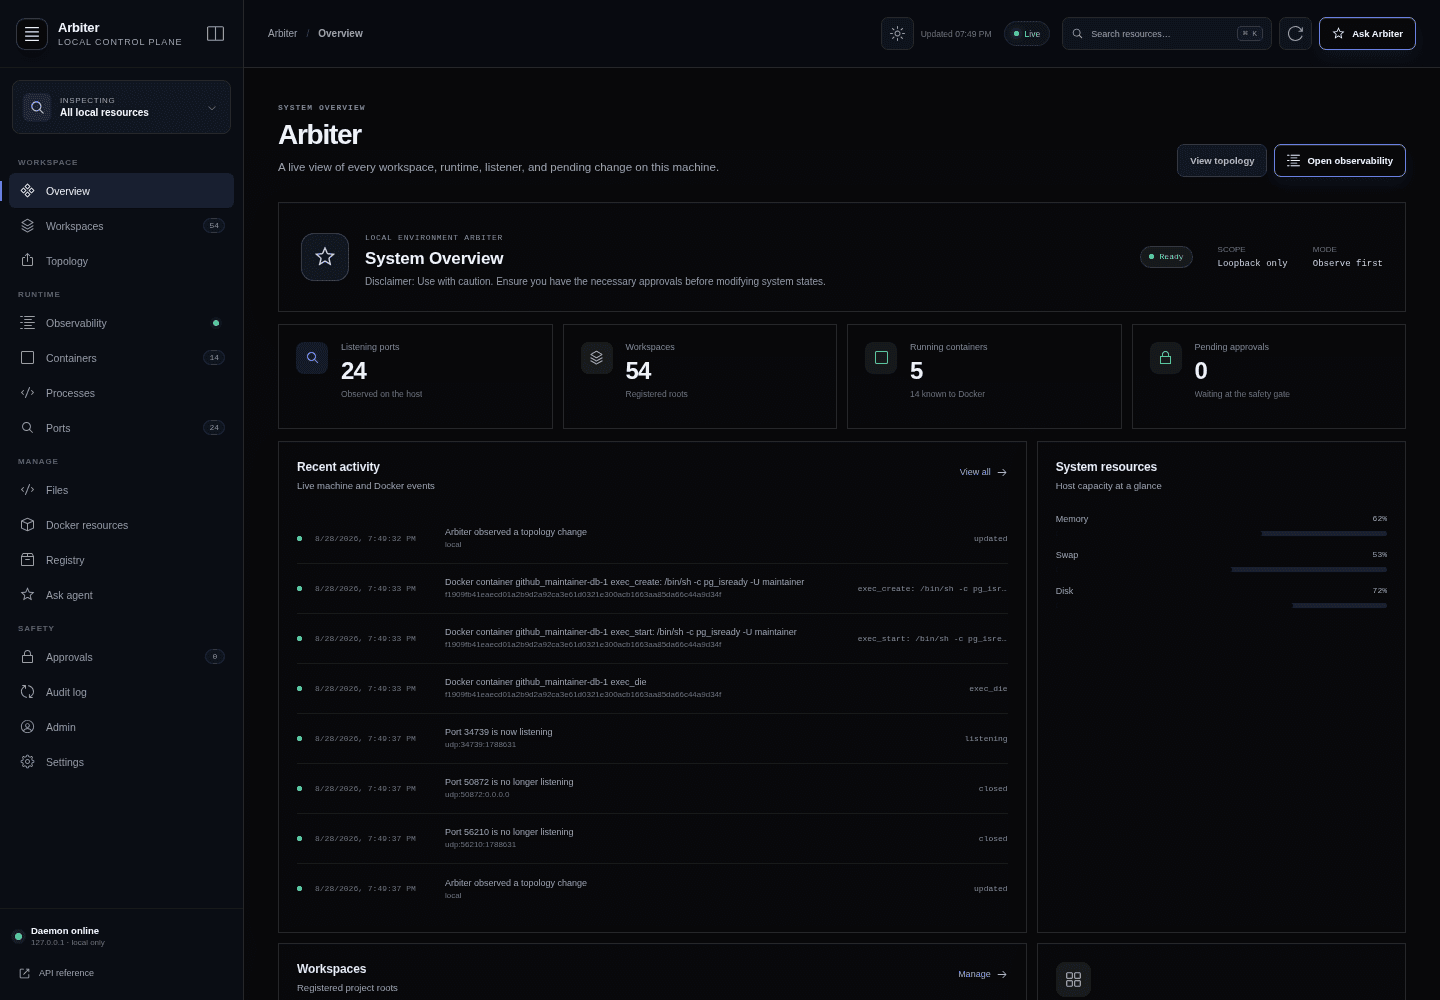Click the Ask Arbiter button
1440x1000 pixels.
click(1367, 34)
